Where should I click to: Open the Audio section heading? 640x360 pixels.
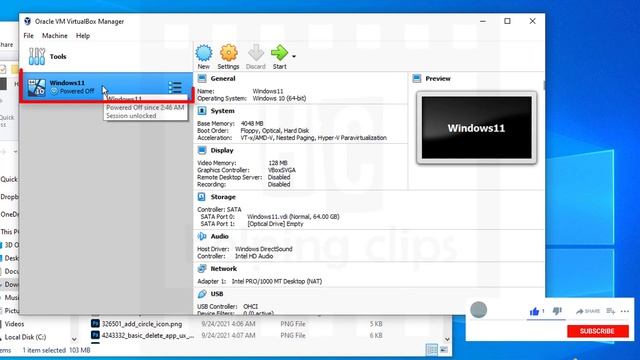coord(220,236)
